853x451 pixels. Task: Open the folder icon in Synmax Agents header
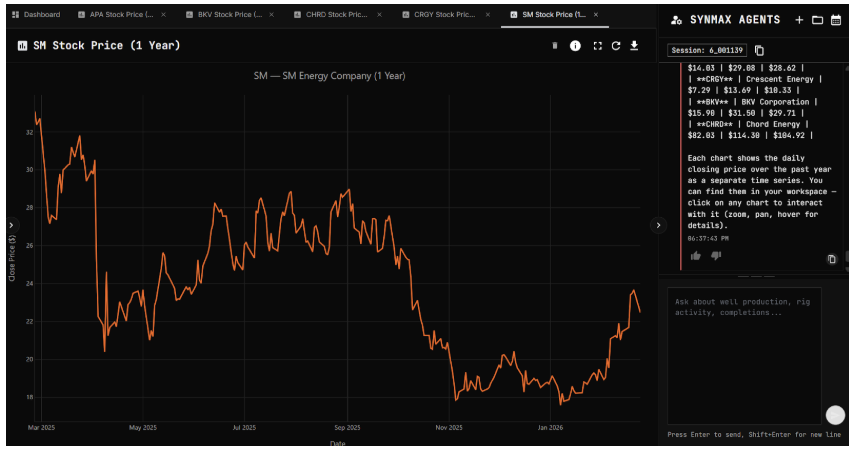pos(817,20)
